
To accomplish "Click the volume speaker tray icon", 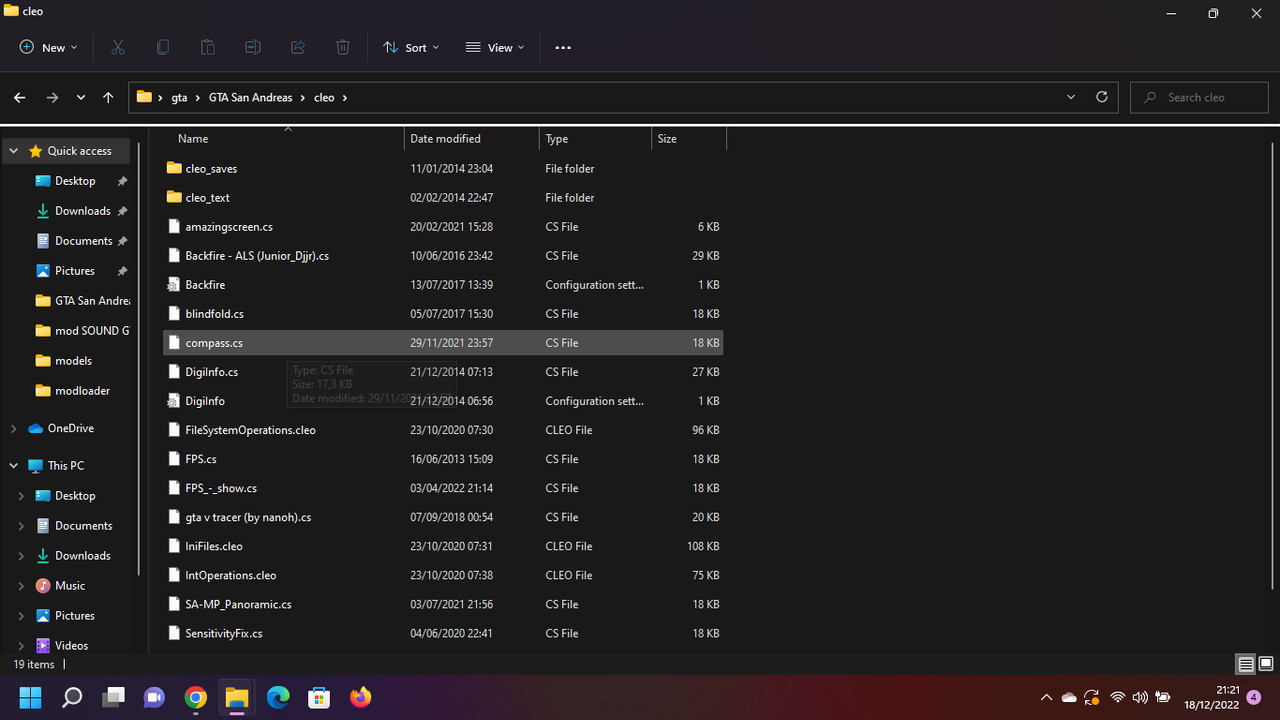I will pyautogui.click(x=1140, y=697).
